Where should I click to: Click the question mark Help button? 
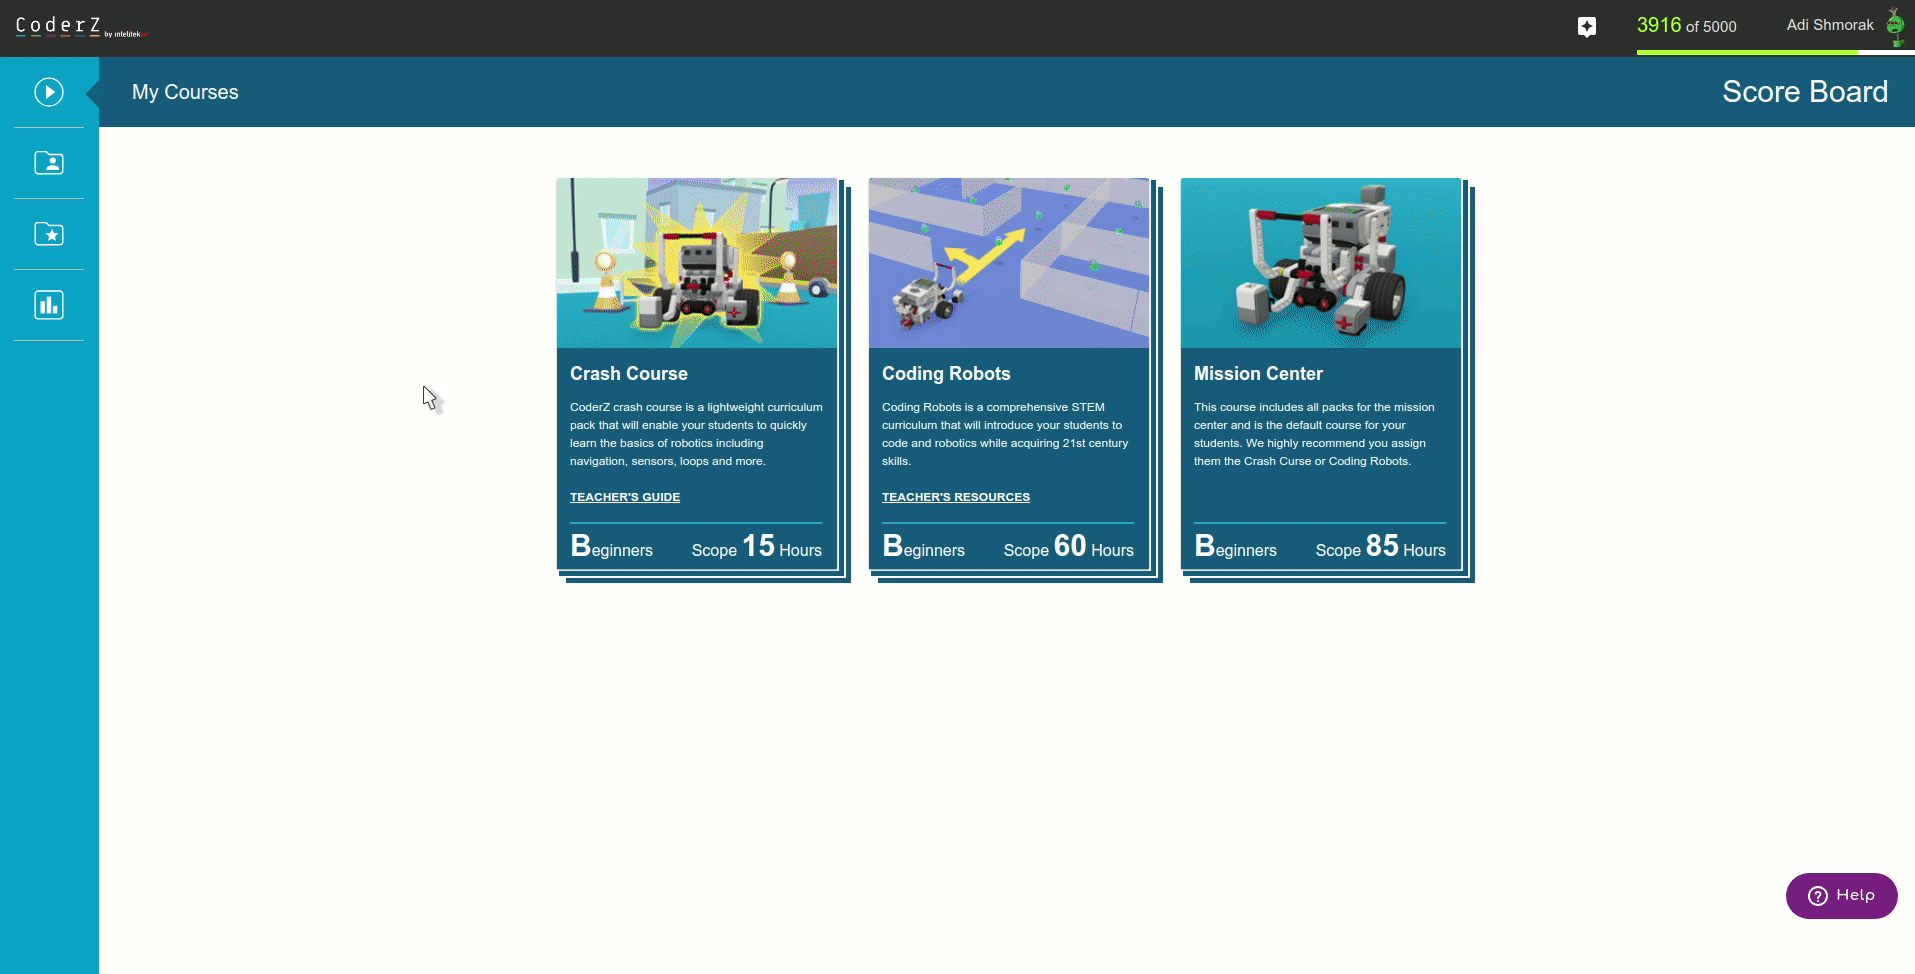click(x=1841, y=895)
